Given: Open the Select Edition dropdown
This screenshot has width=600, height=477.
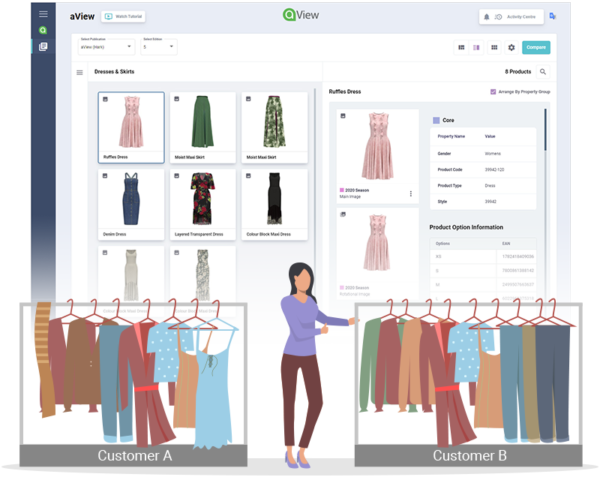Looking at the screenshot, I should [158, 47].
